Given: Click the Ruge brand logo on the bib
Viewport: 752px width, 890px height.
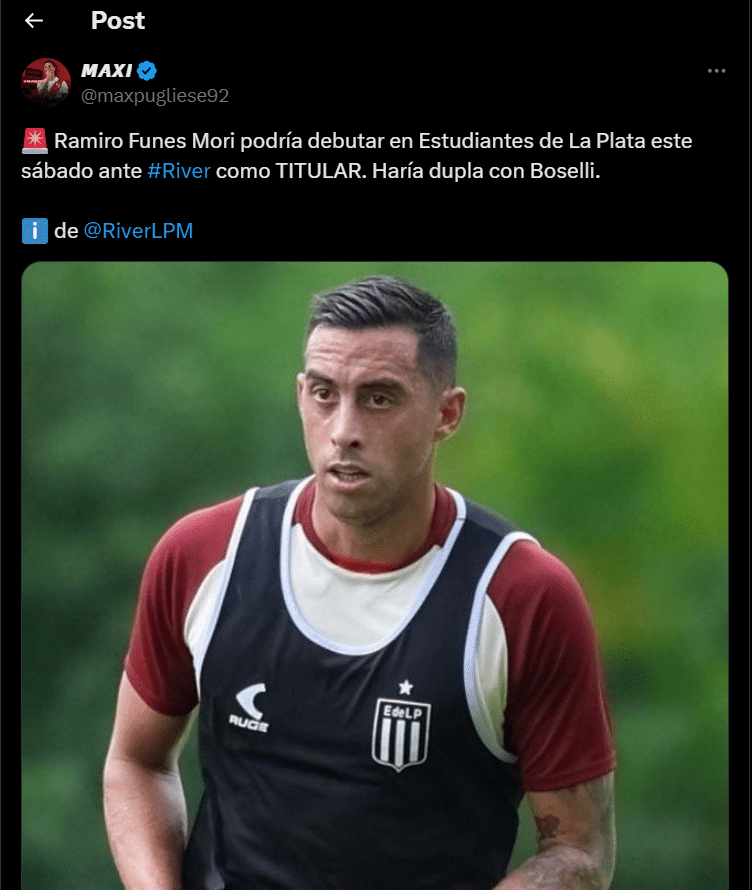Looking at the screenshot, I should (249, 707).
